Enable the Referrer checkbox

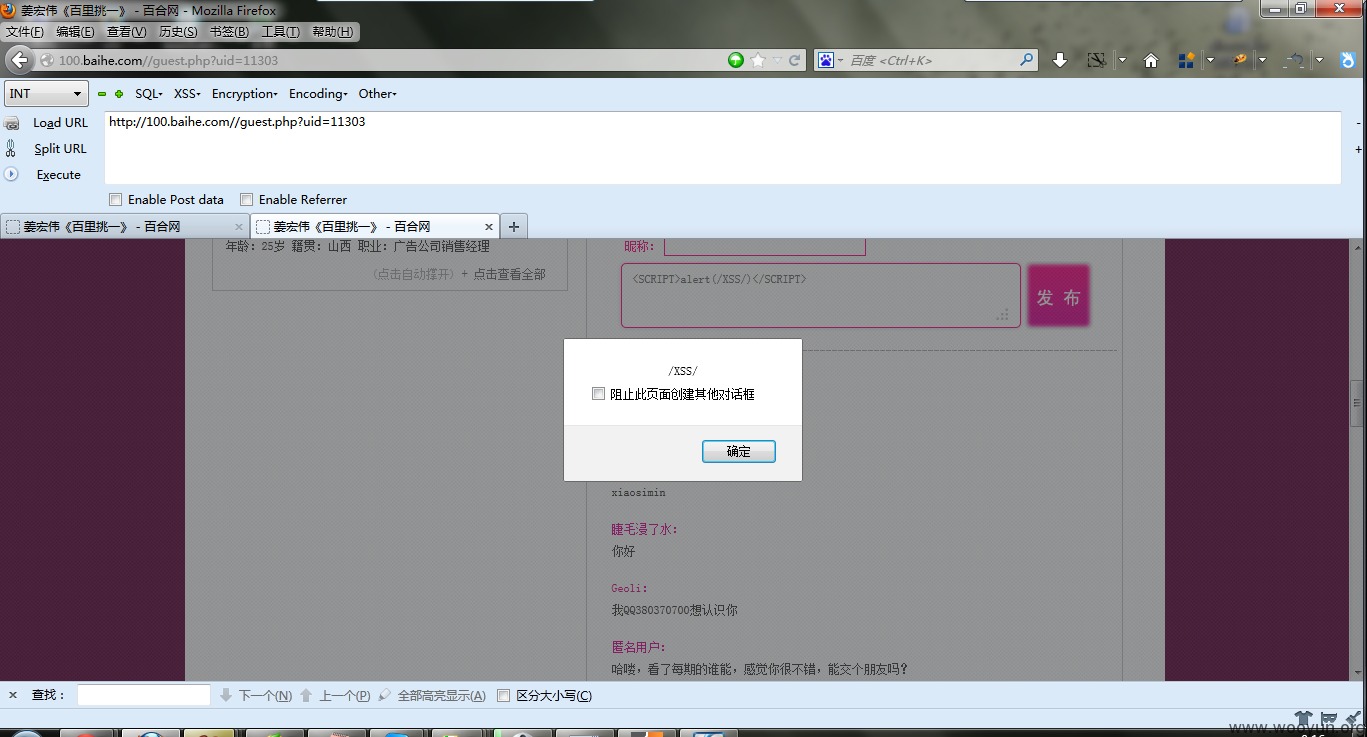[x=246, y=199]
